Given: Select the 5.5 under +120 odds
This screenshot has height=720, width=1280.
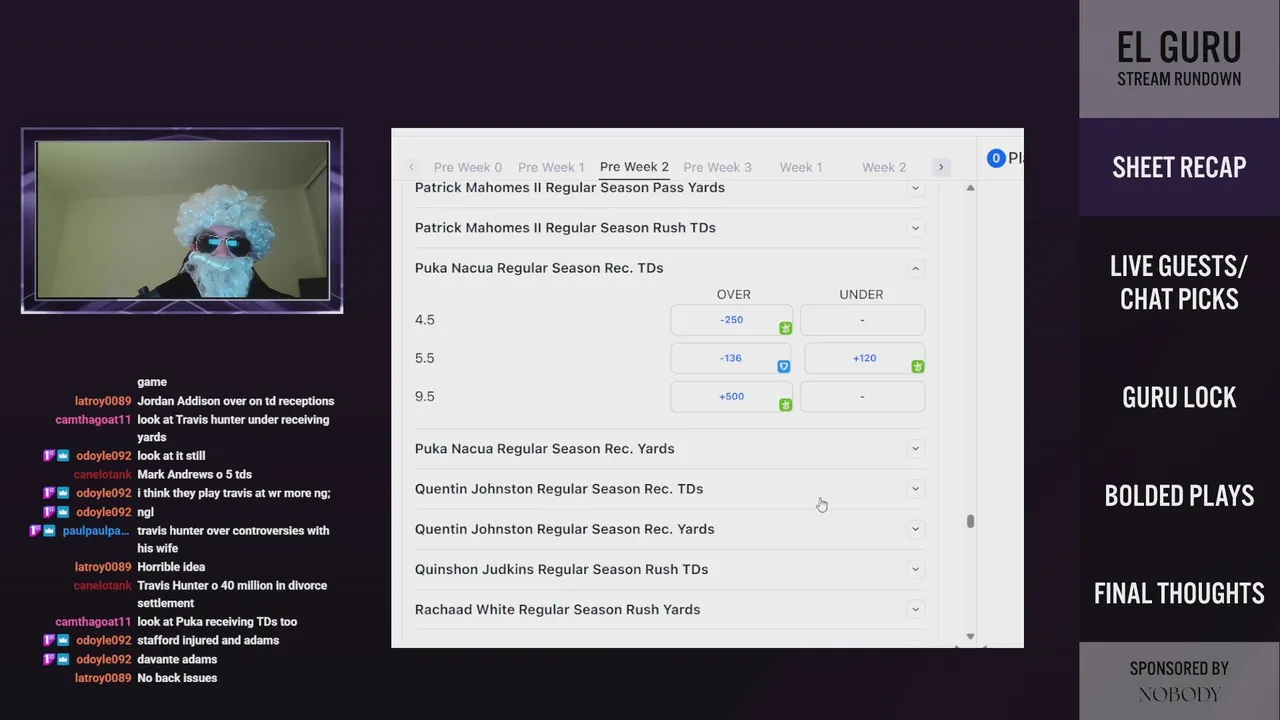Looking at the screenshot, I should click(x=864, y=358).
